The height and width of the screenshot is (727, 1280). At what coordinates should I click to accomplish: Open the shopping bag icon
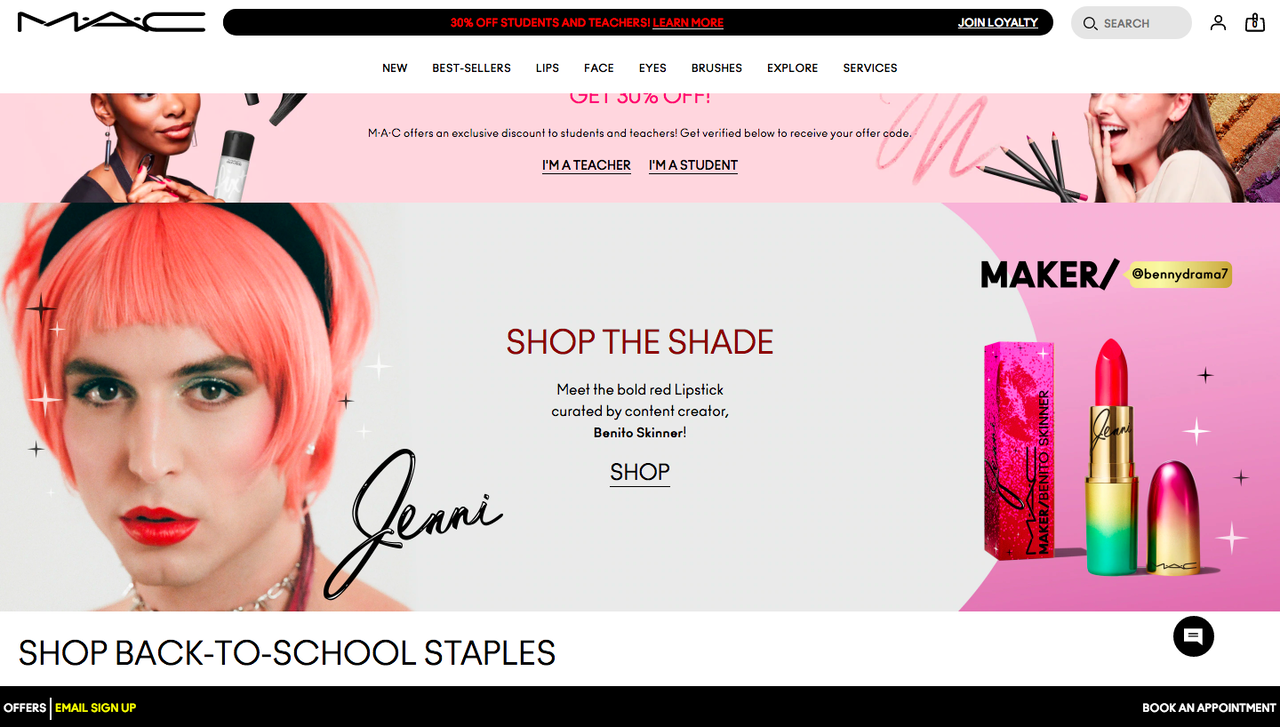(1255, 22)
